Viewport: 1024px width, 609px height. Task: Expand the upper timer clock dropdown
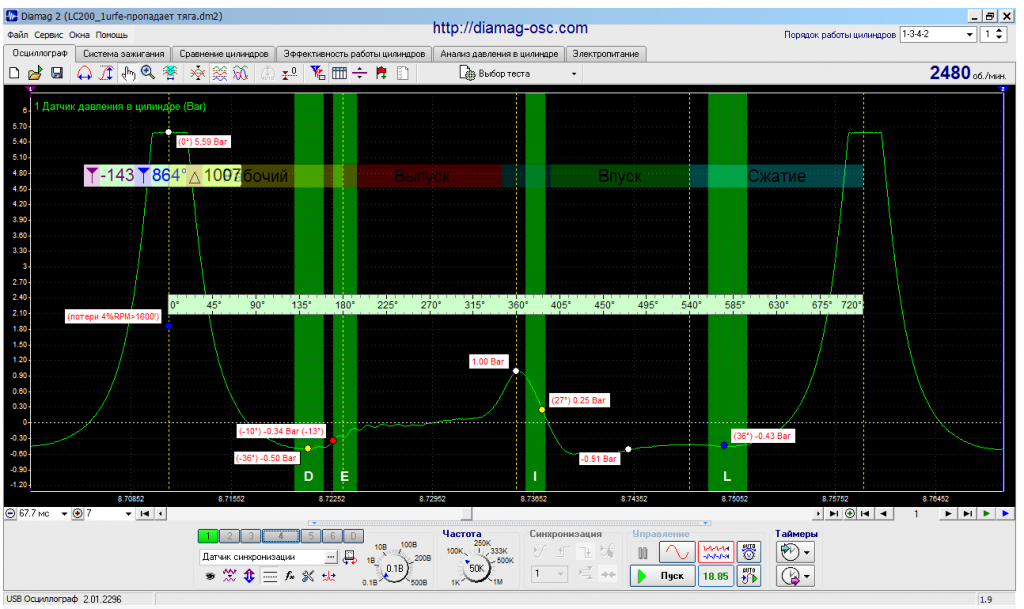point(807,553)
